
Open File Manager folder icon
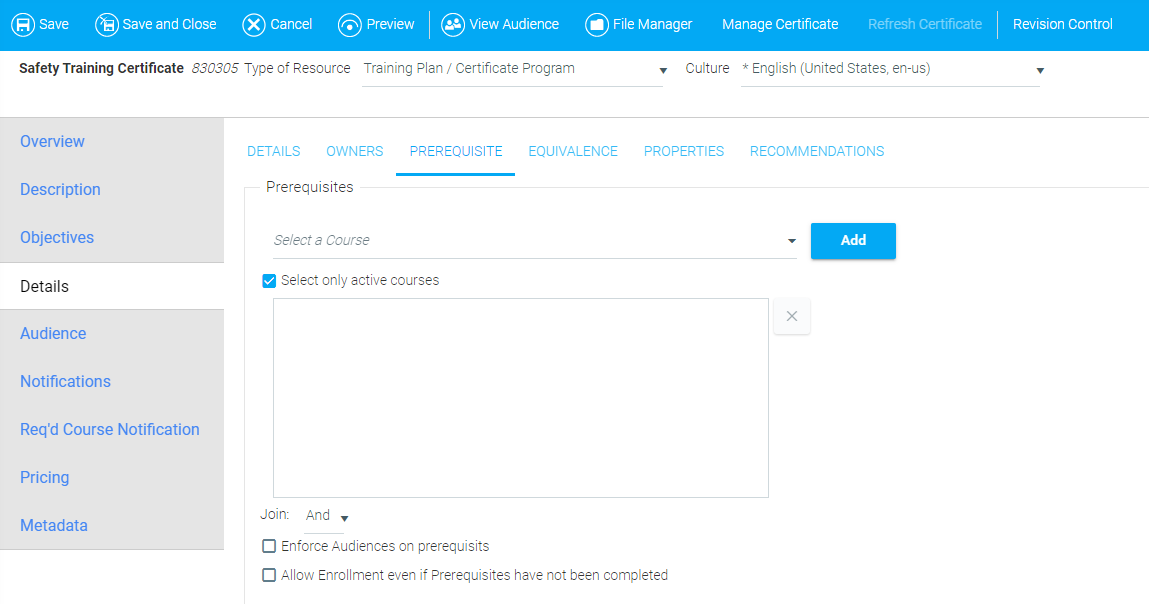(597, 24)
